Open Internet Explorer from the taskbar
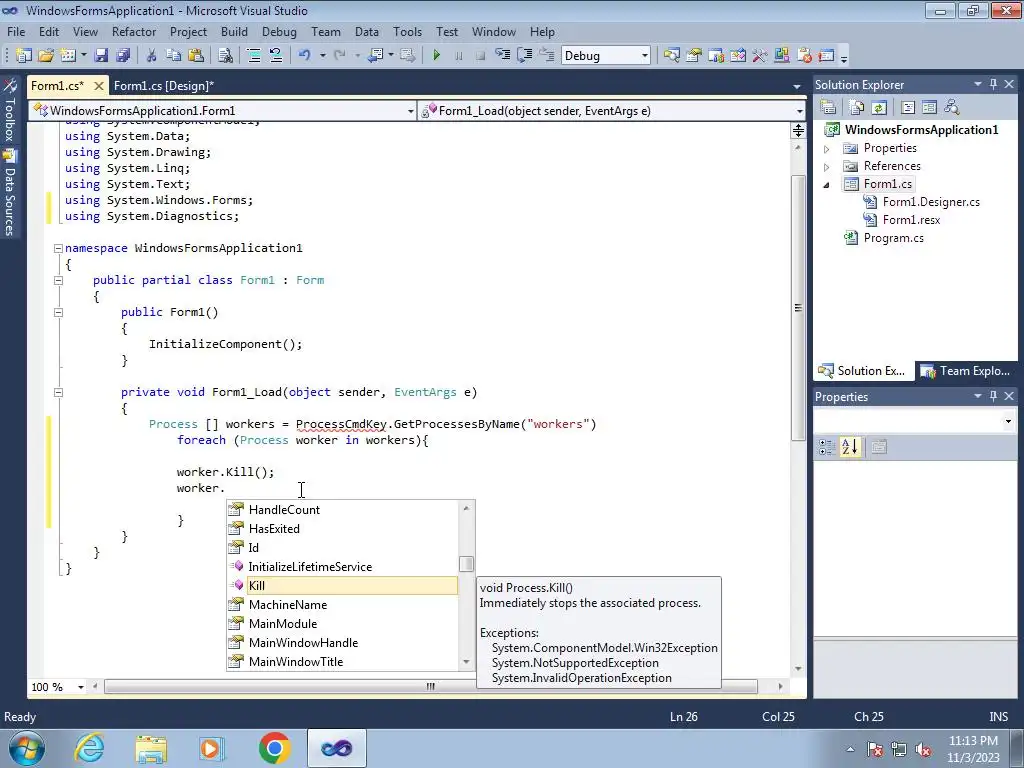The image size is (1024, 768). point(89,748)
